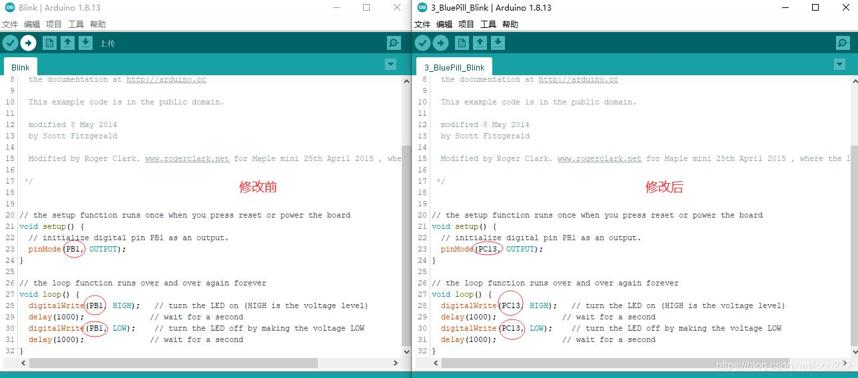Screen dimensions: 858x378
Task: Open sketch icon in 3_BluePill_Blink window
Action: [x=480, y=43]
